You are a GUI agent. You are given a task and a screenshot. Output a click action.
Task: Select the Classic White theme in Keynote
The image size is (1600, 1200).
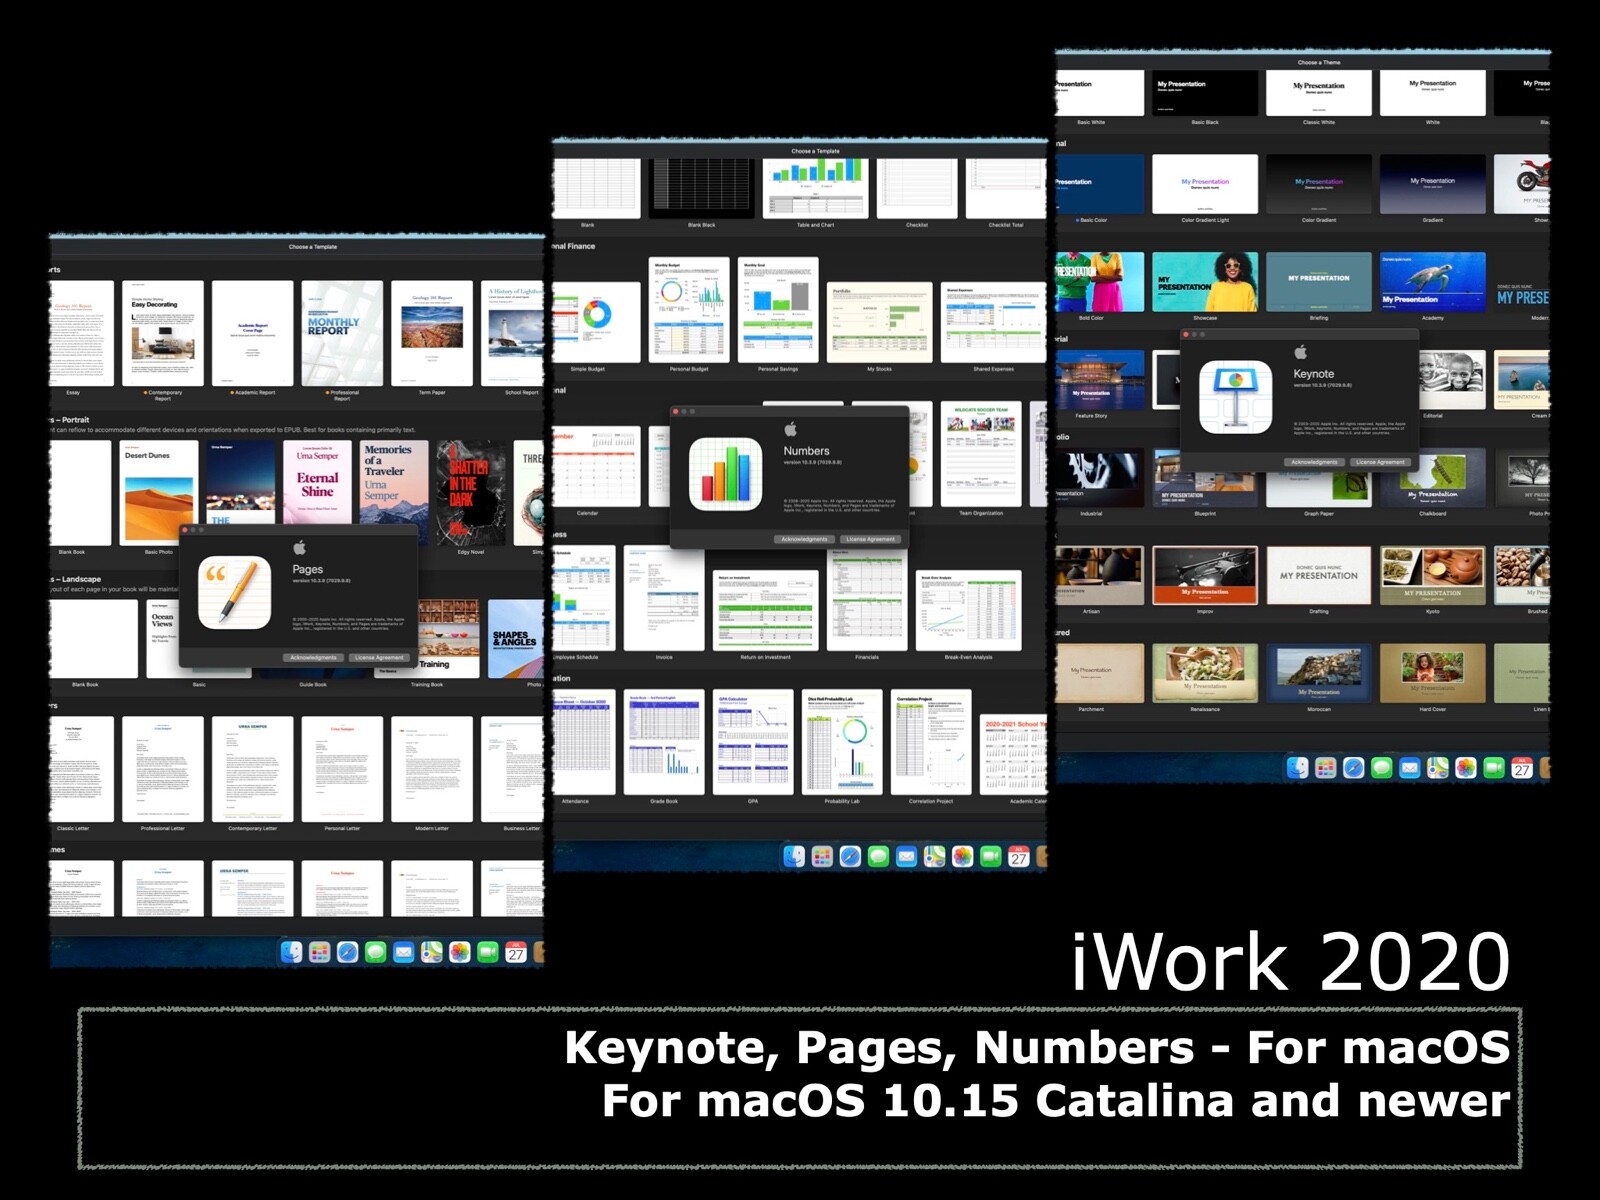tap(1319, 93)
